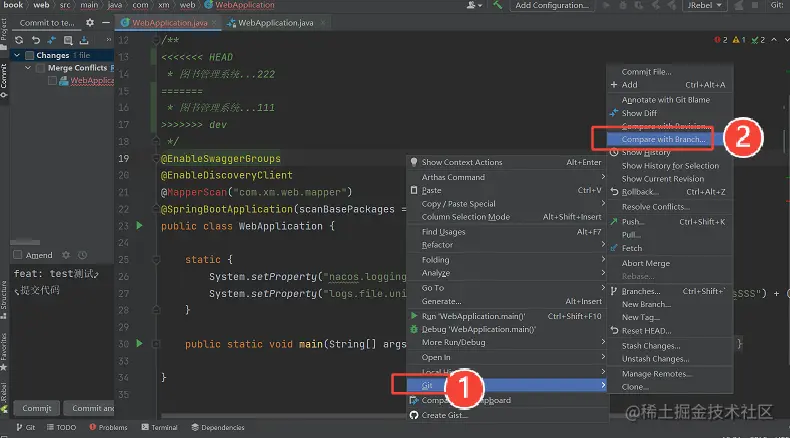Viewport: 790px width, 438px height.
Task: Click the 'main' breadcrumb segment
Action: coord(89,5)
